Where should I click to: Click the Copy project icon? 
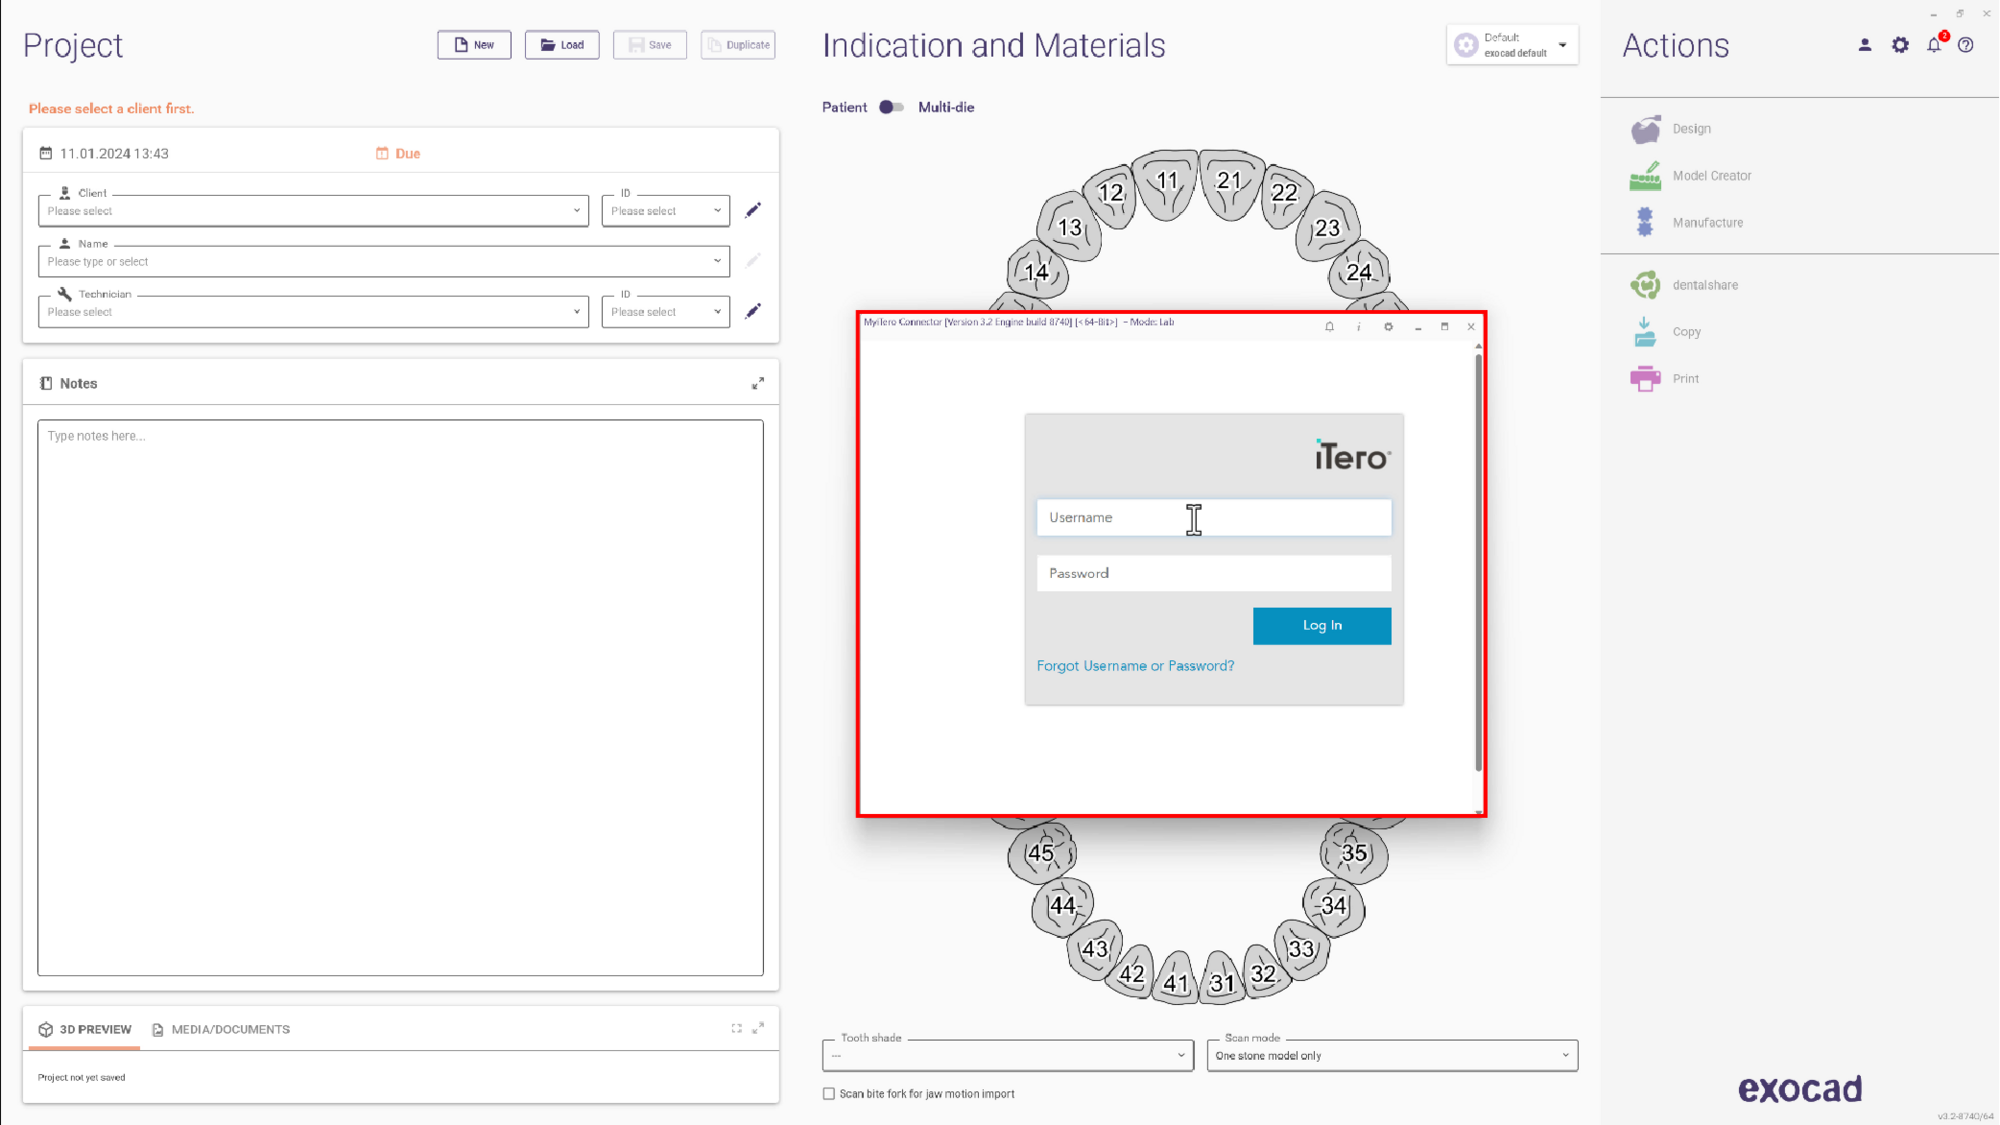pos(1645,332)
